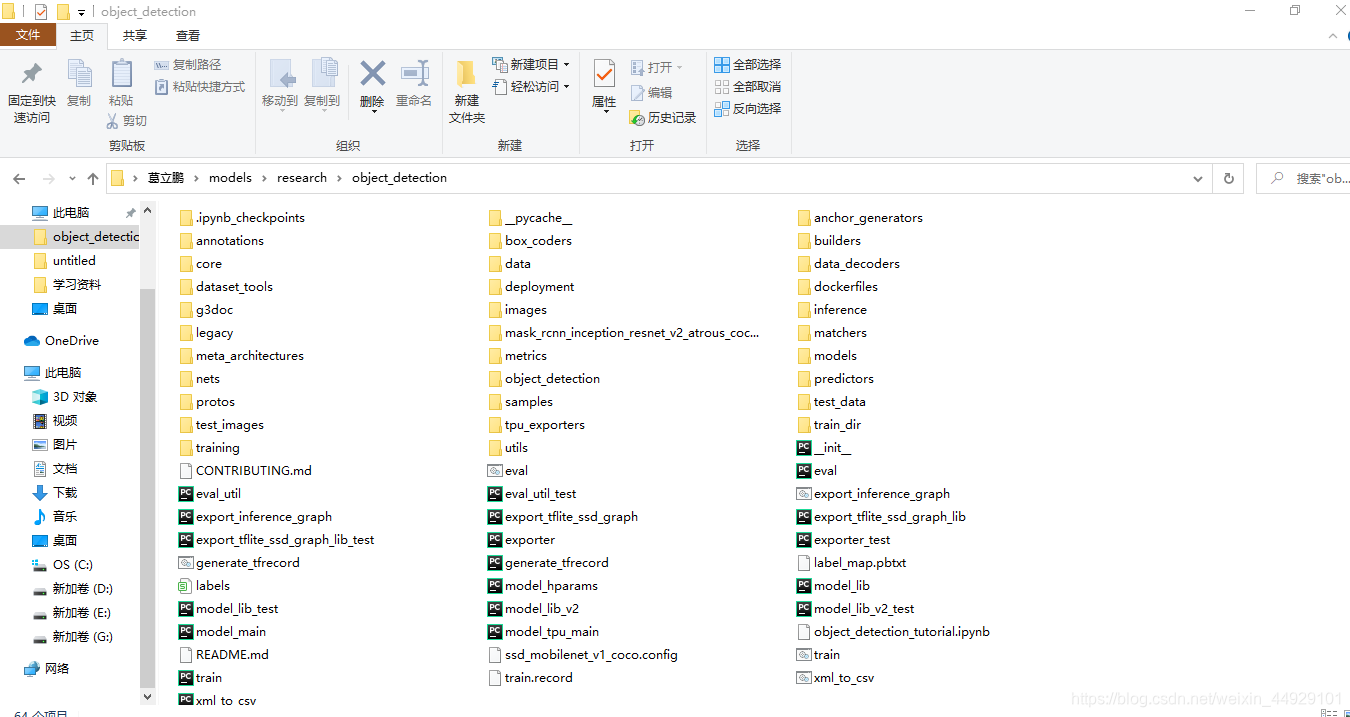Click the Properties (属性) icon
Image resolution: width=1350 pixels, height=717 pixels.
pyautogui.click(x=604, y=74)
